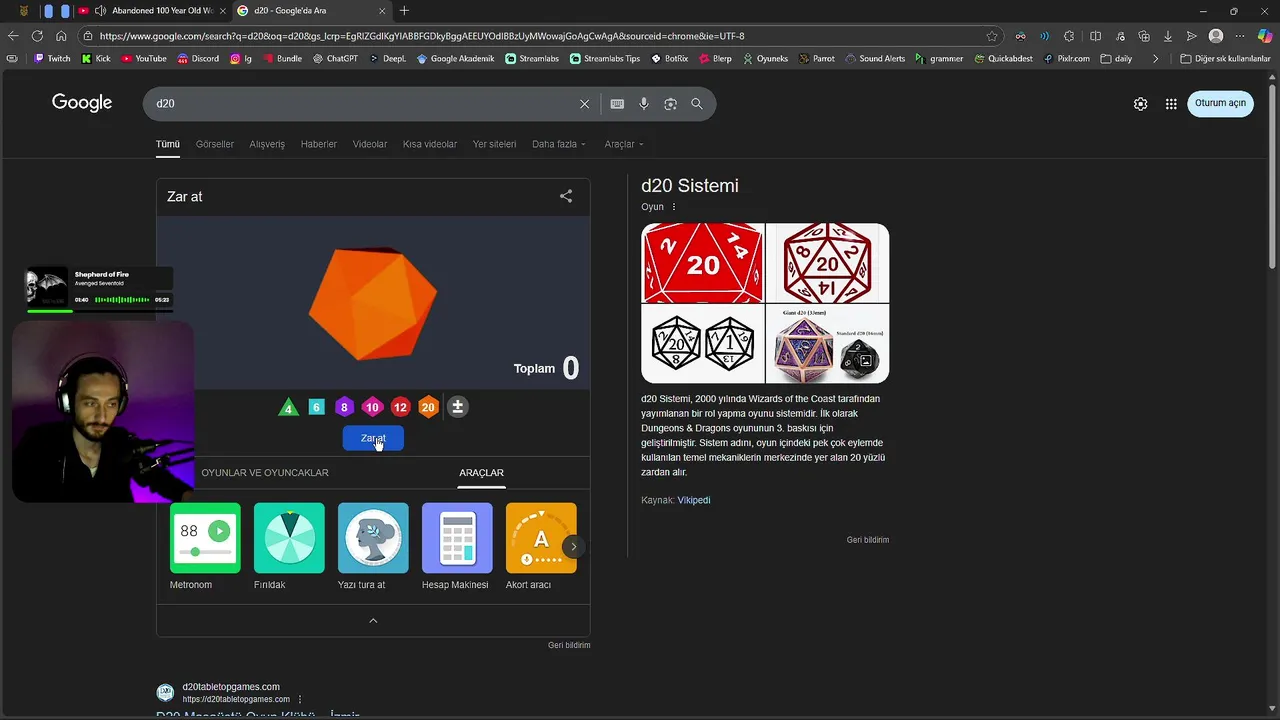The height and width of the screenshot is (720, 1280).
Task: Open the d20tabletopgames.com result link
Action: (x=257, y=715)
